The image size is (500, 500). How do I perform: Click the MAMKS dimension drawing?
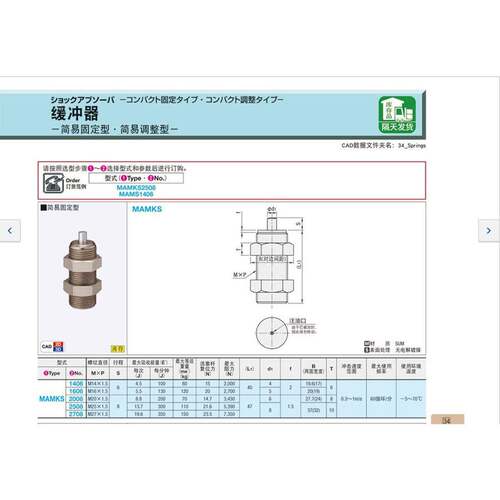(x=271, y=256)
